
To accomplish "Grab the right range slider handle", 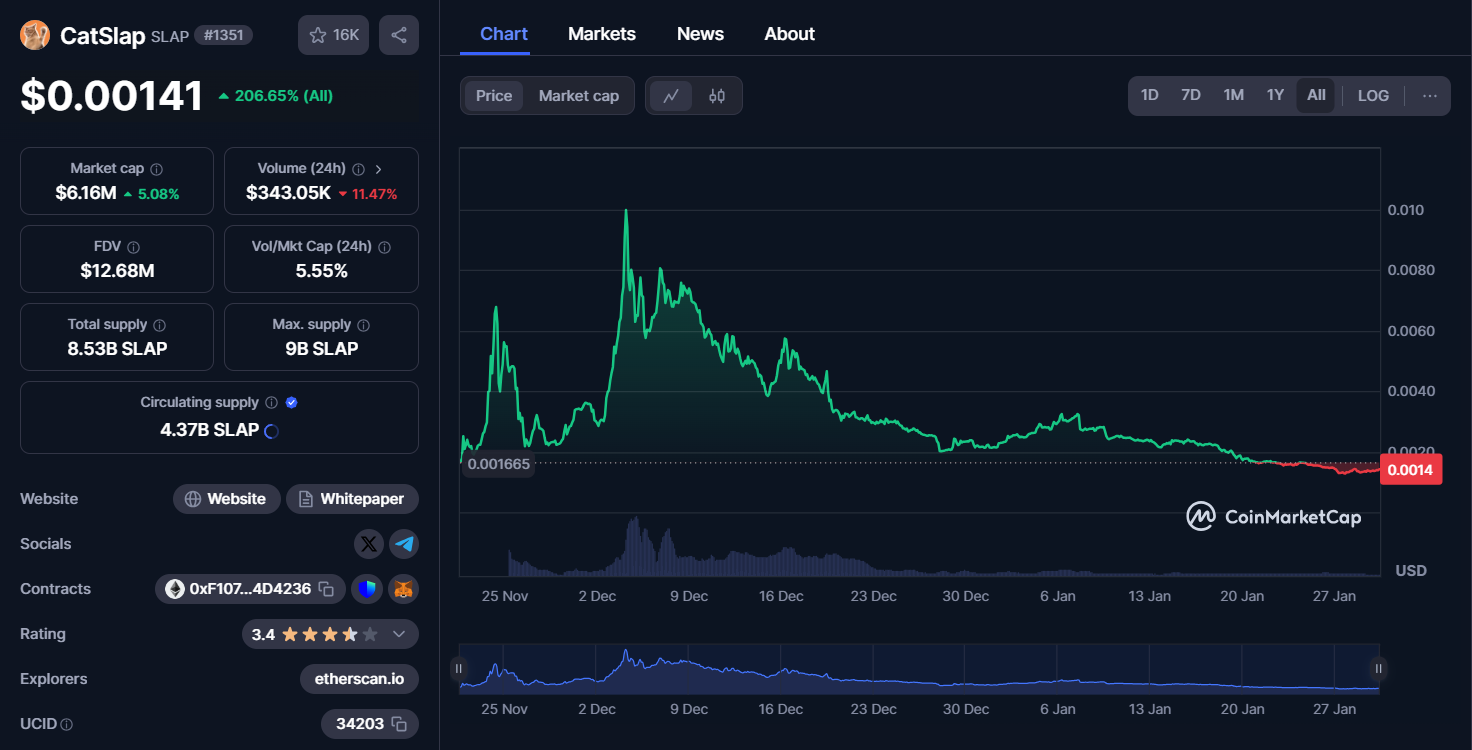I will click(1378, 669).
